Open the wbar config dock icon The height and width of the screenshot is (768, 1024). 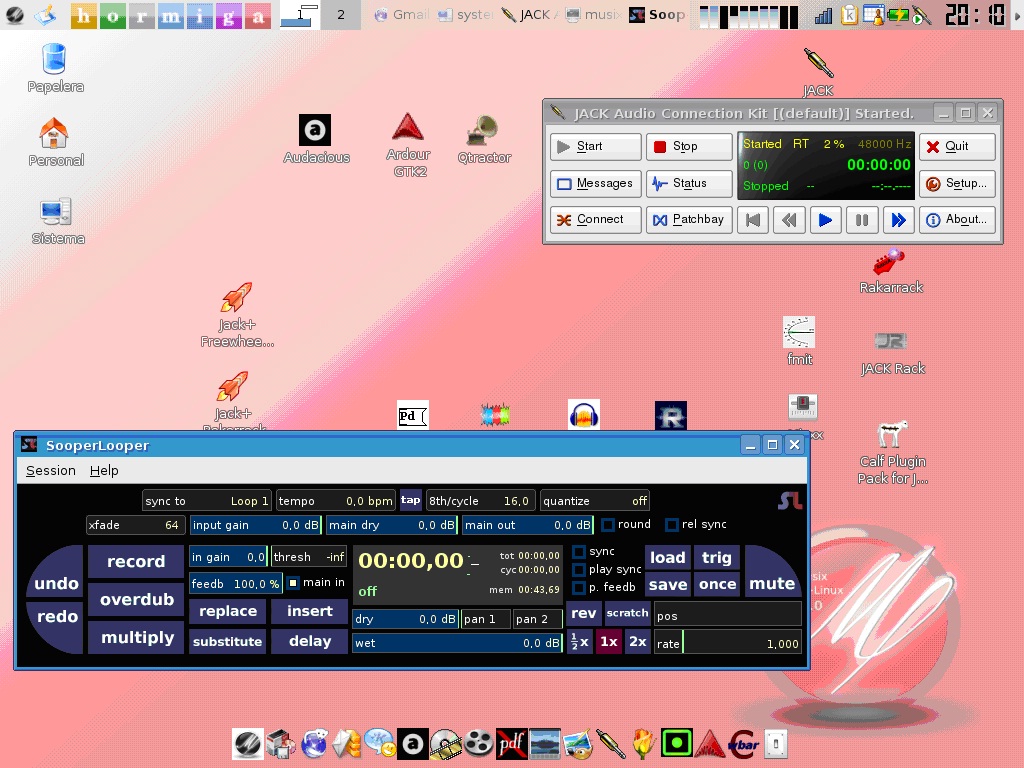(743, 744)
